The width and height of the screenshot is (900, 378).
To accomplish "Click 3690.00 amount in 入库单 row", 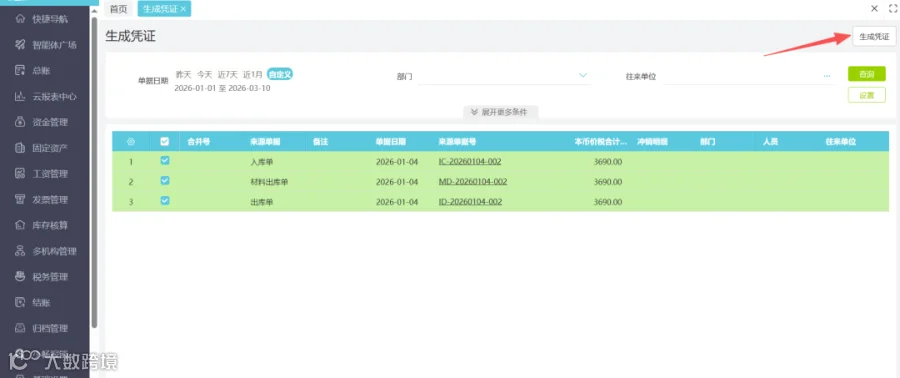I will pos(608,162).
